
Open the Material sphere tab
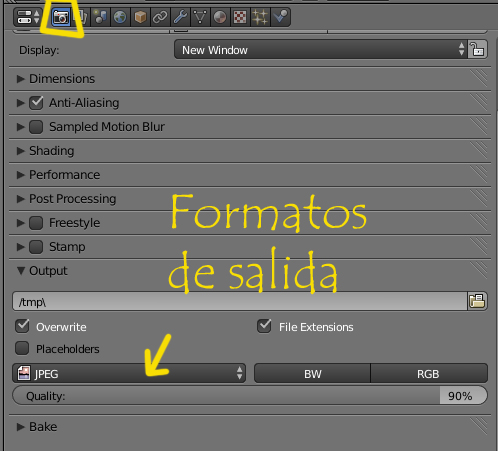(220, 17)
